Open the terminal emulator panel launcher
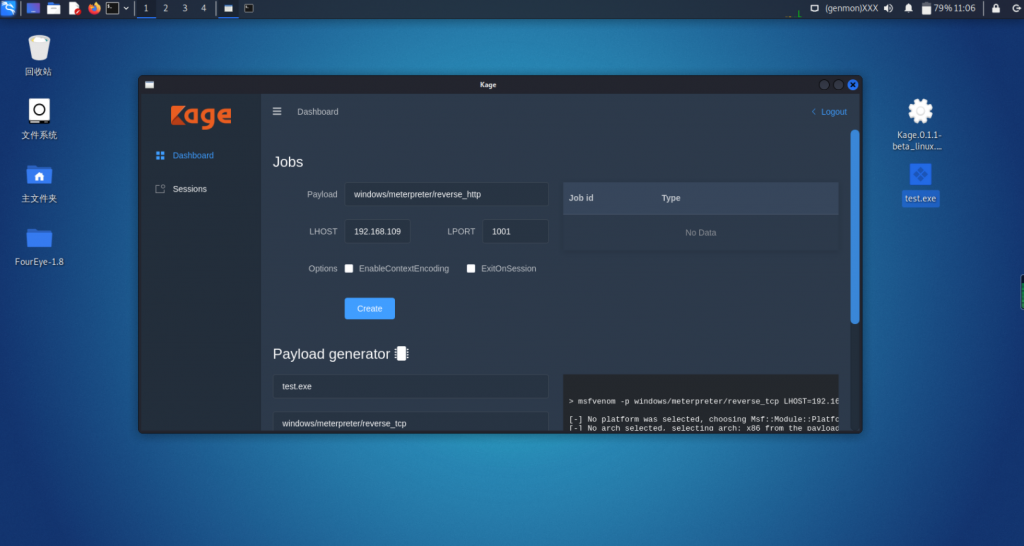This screenshot has width=1024, height=546. (x=112, y=8)
